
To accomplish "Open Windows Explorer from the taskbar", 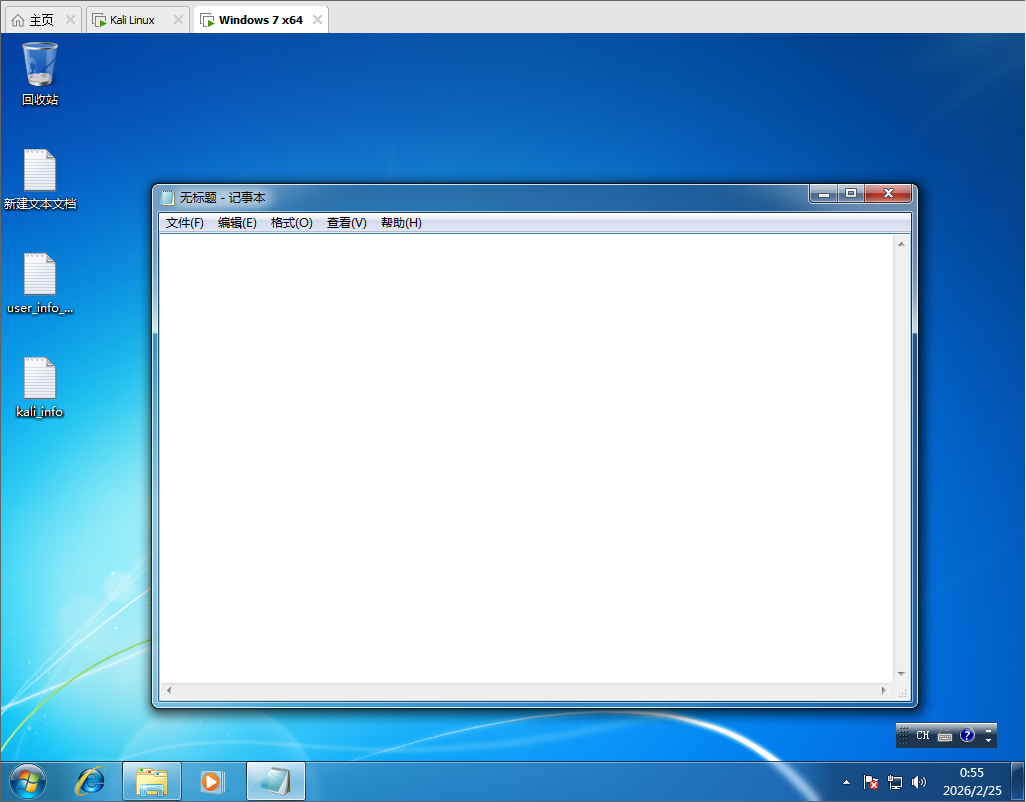I will (x=152, y=781).
